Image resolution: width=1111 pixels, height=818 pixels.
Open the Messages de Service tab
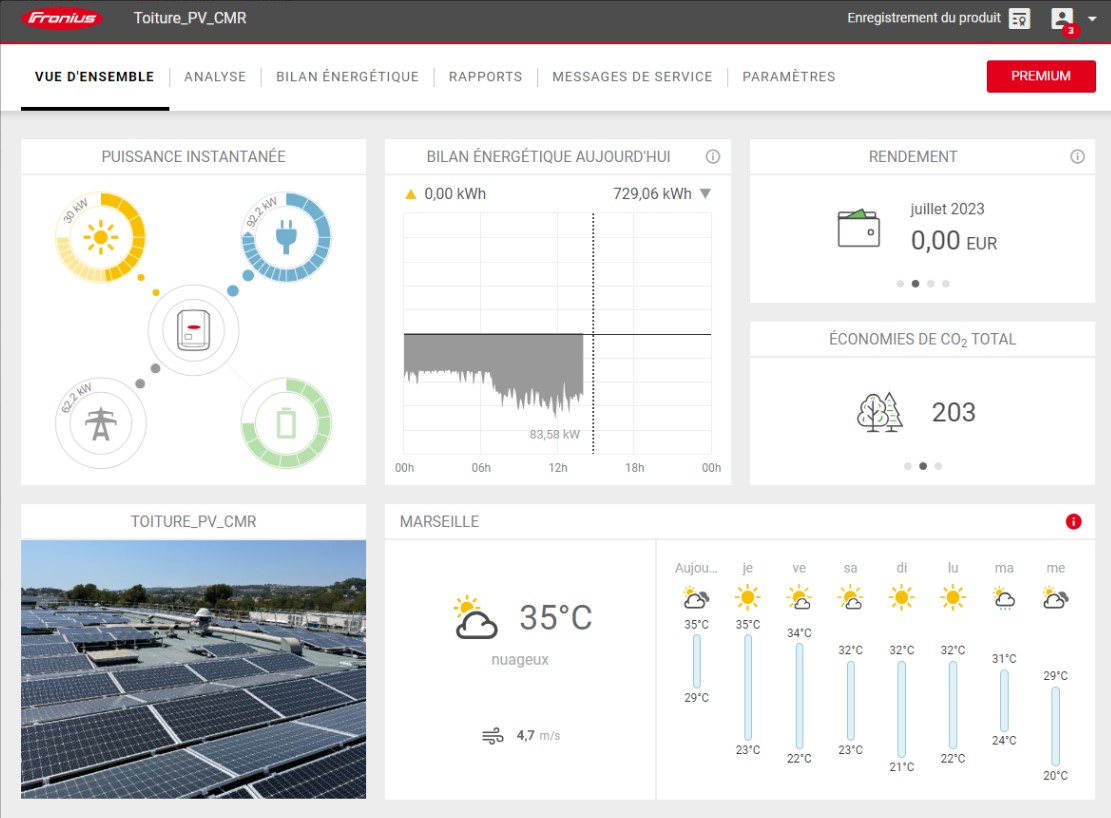pyautogui.click(x=632, y=77)
